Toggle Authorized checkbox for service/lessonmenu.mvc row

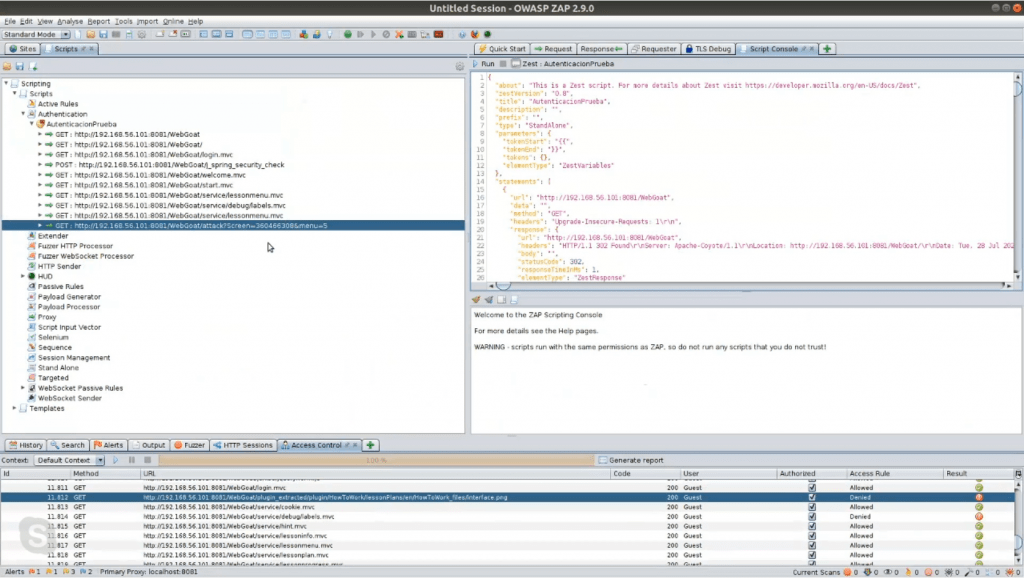coord(812,545)
